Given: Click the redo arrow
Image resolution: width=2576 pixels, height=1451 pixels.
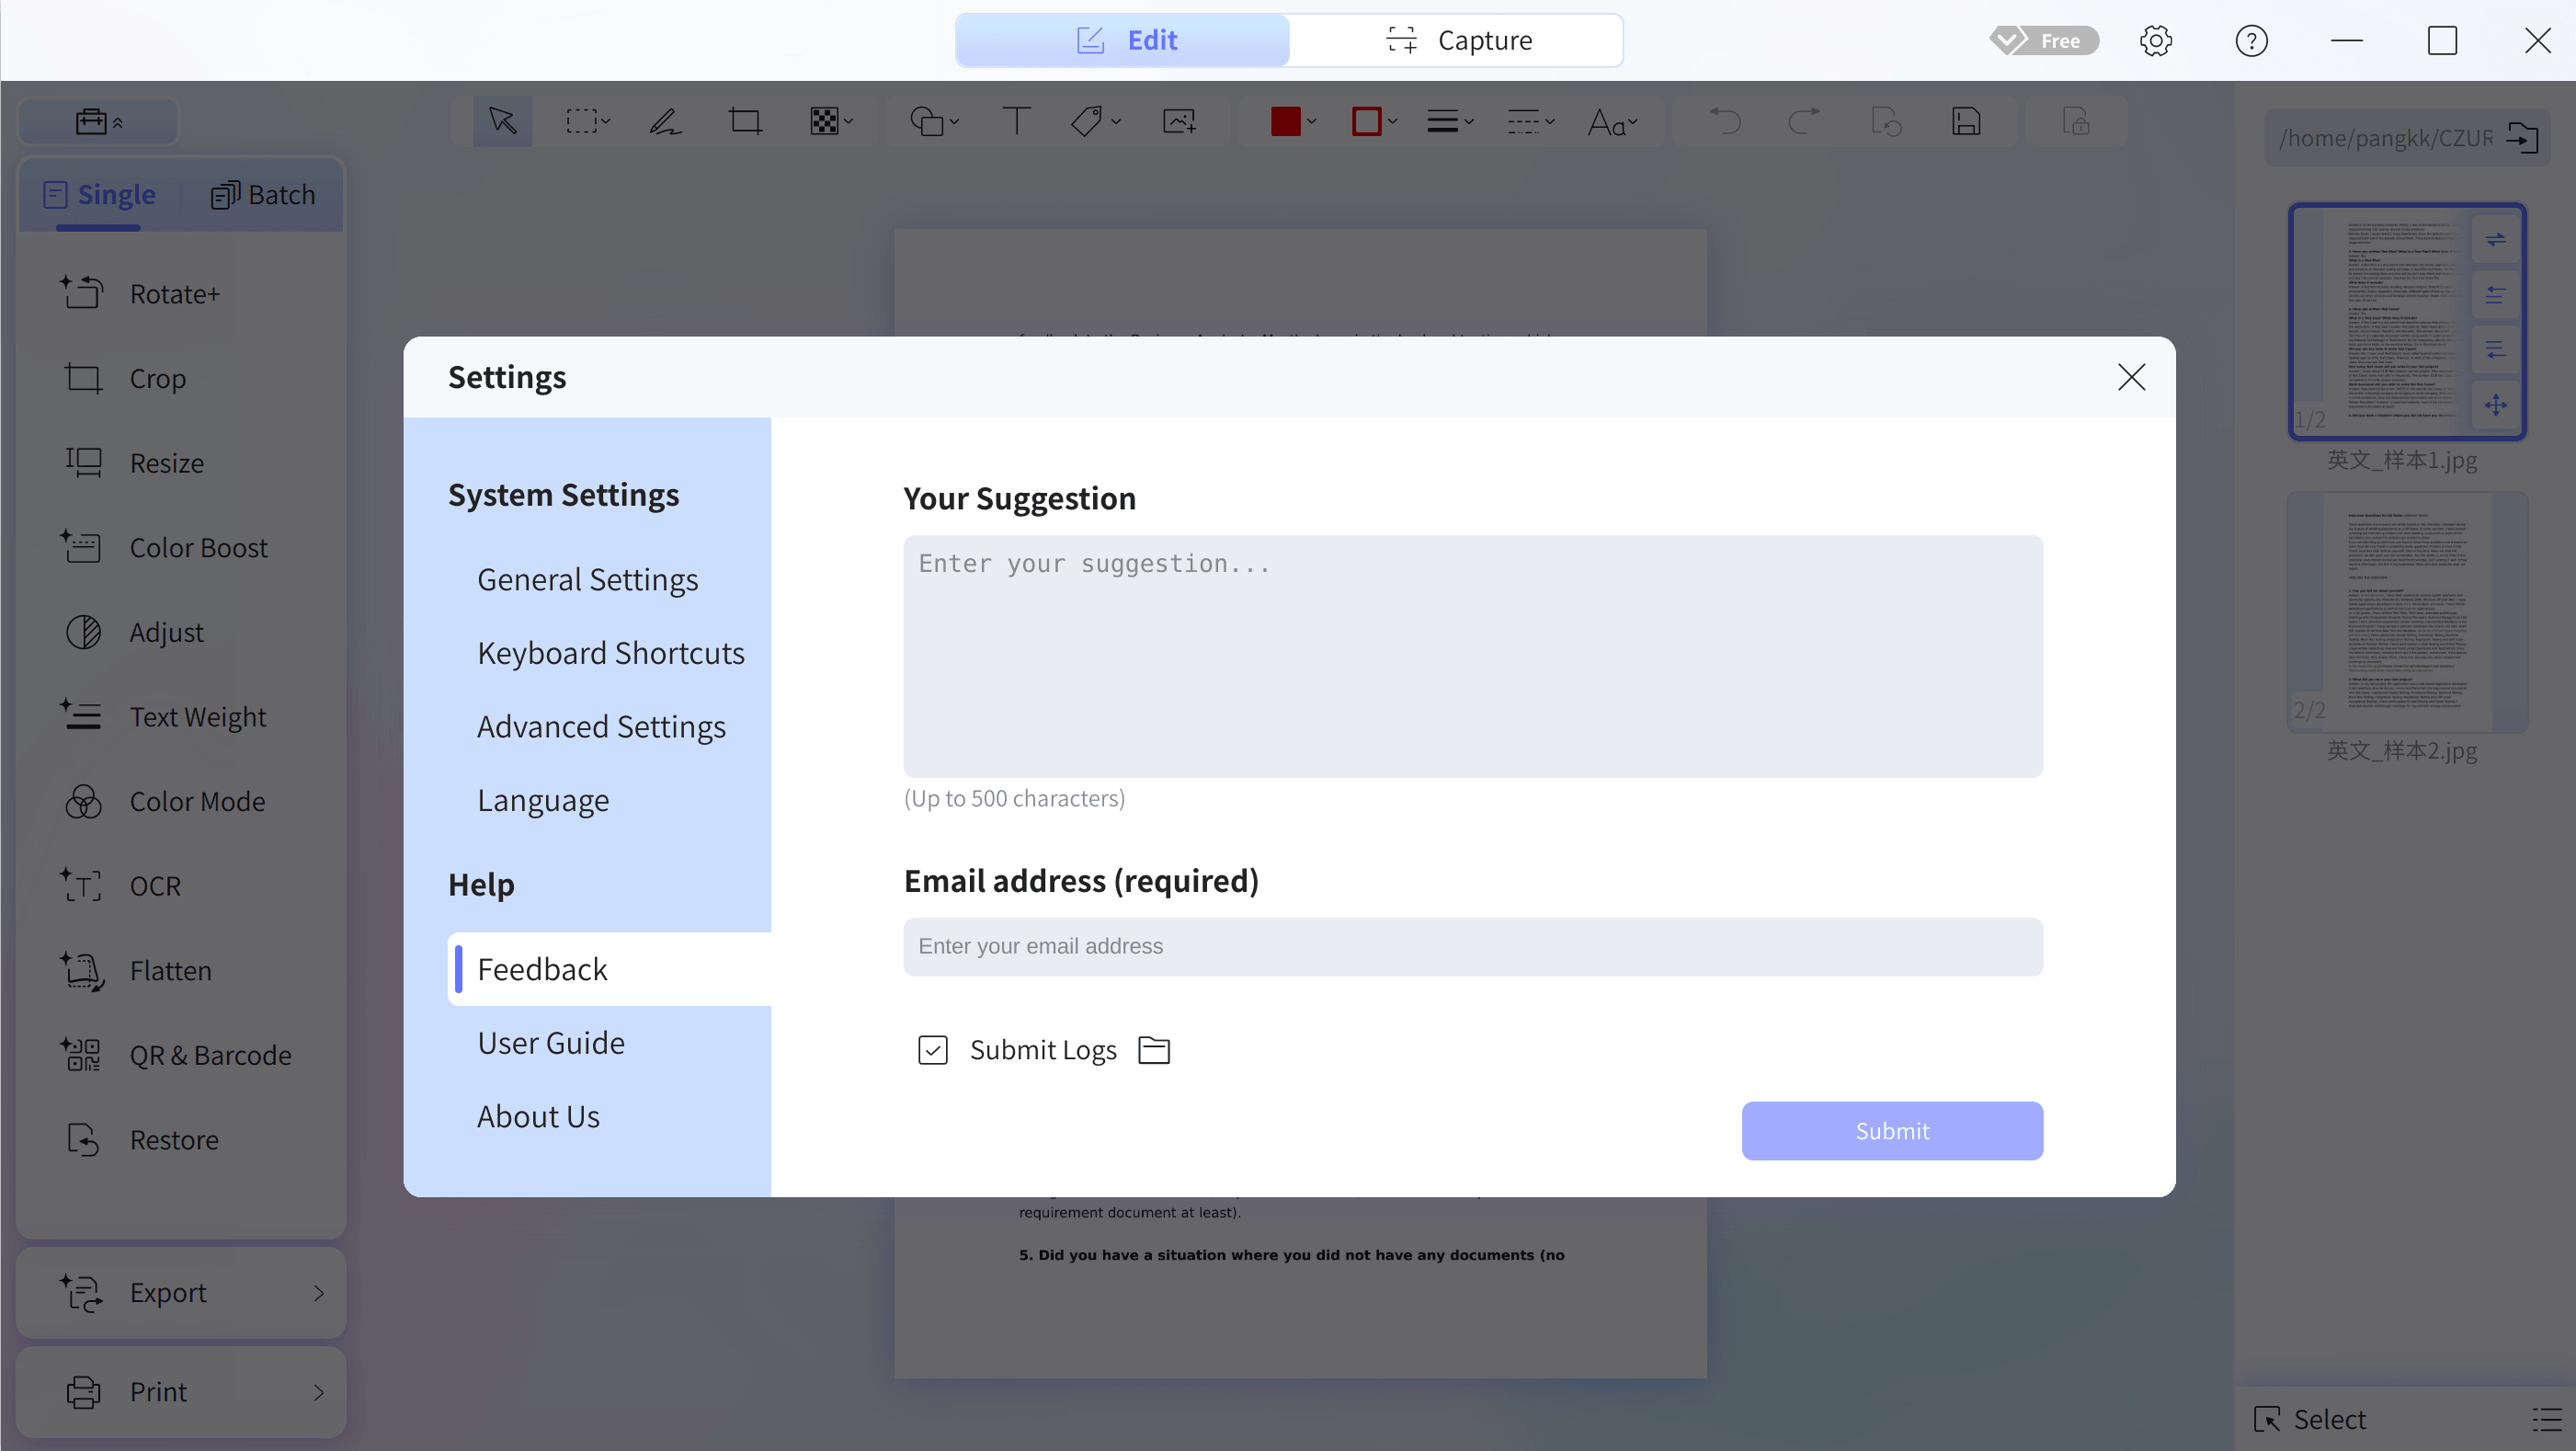Looking at the screenshot, I should pos(1804,121).
